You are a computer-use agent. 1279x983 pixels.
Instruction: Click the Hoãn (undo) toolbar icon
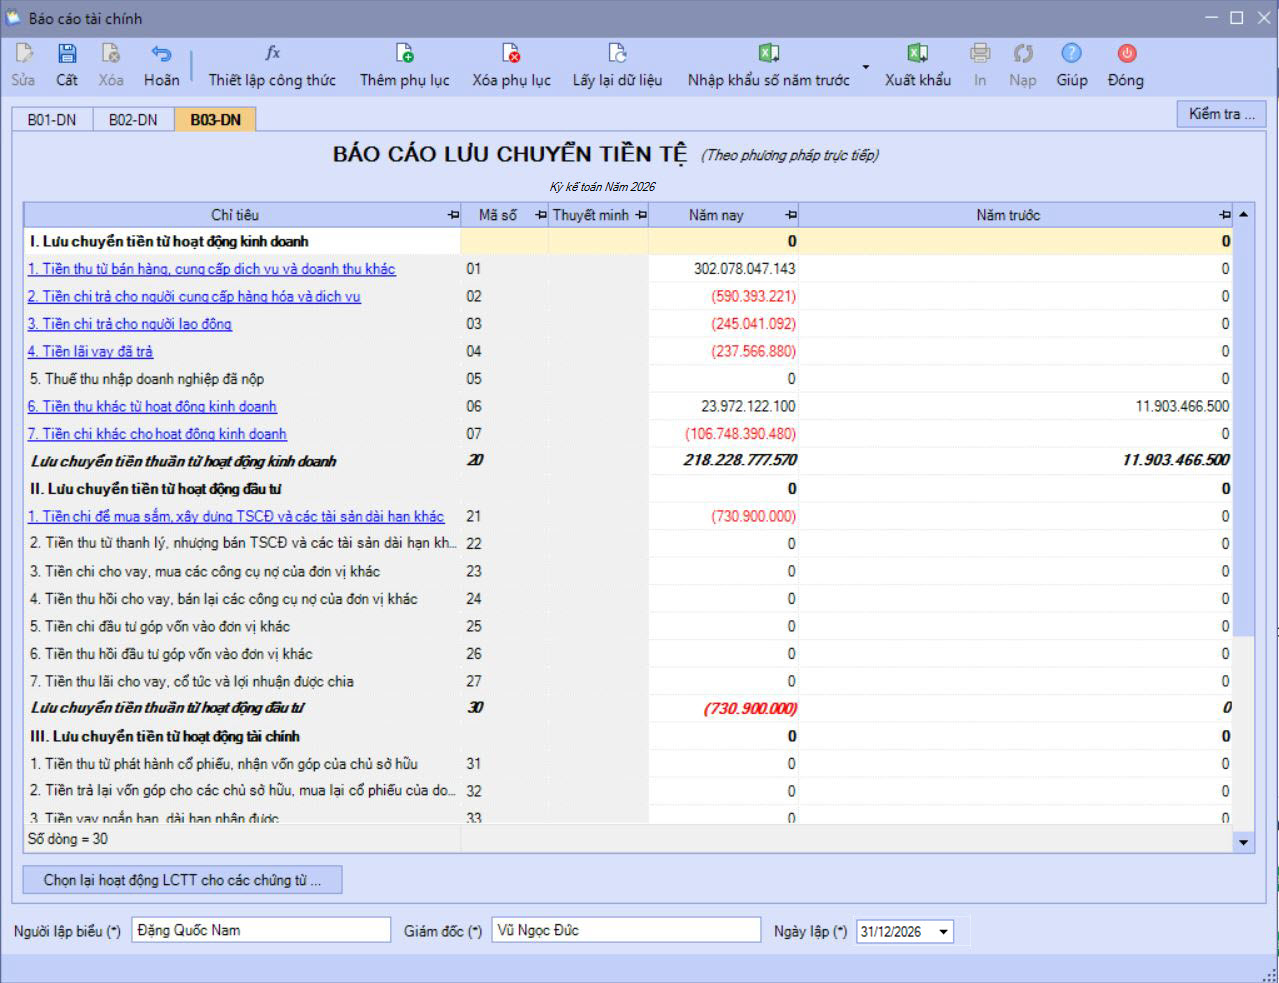pyautogui.click(x=161, y=55)
